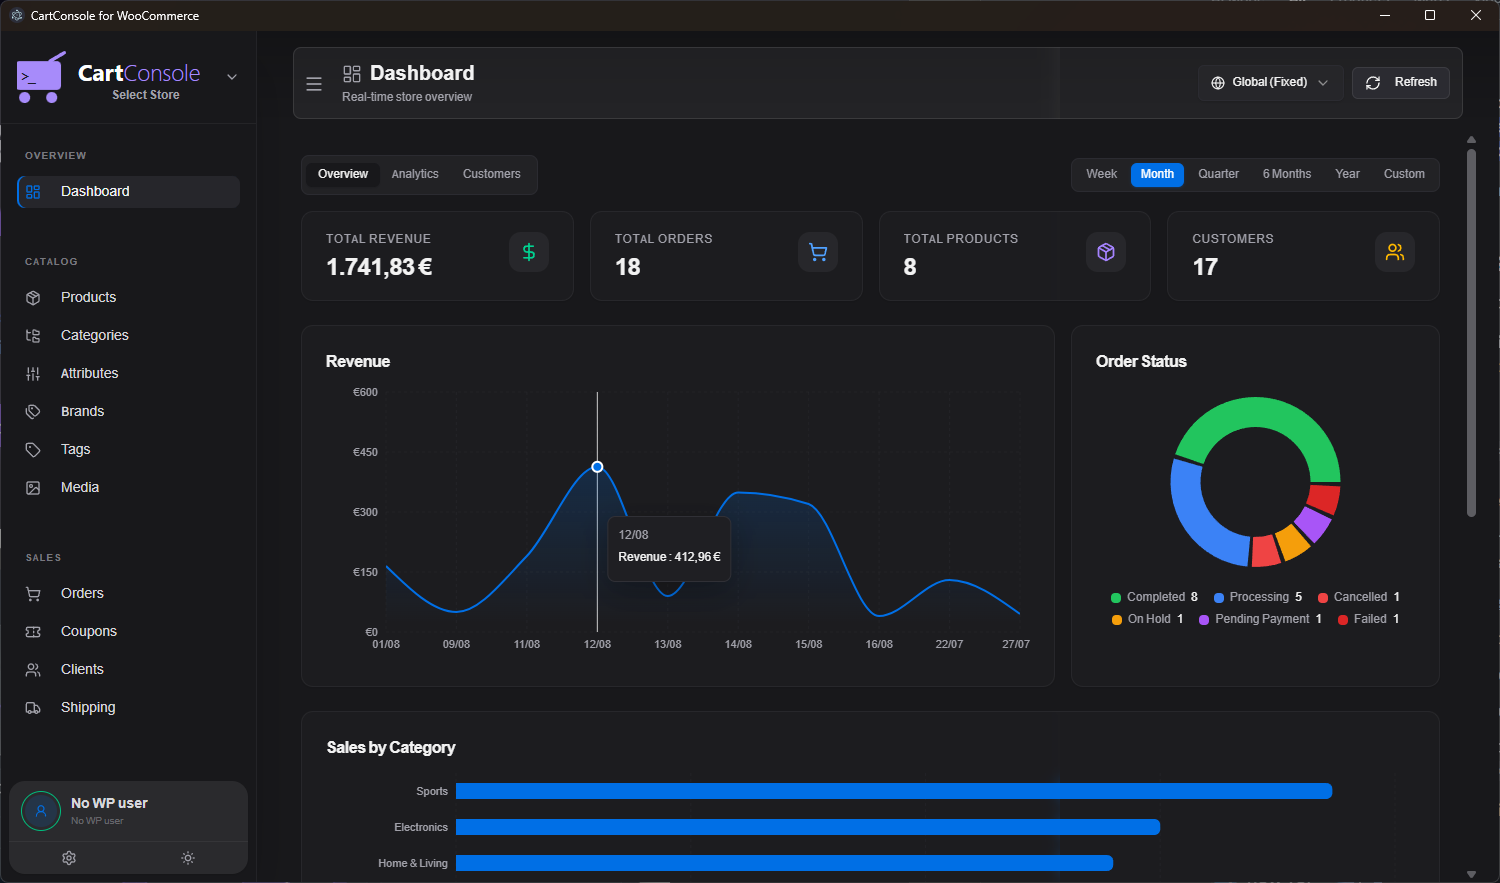Click the Sports category bar
Image resolution: width=1500 pixels, height=883 pixels.
coord(894,791)
